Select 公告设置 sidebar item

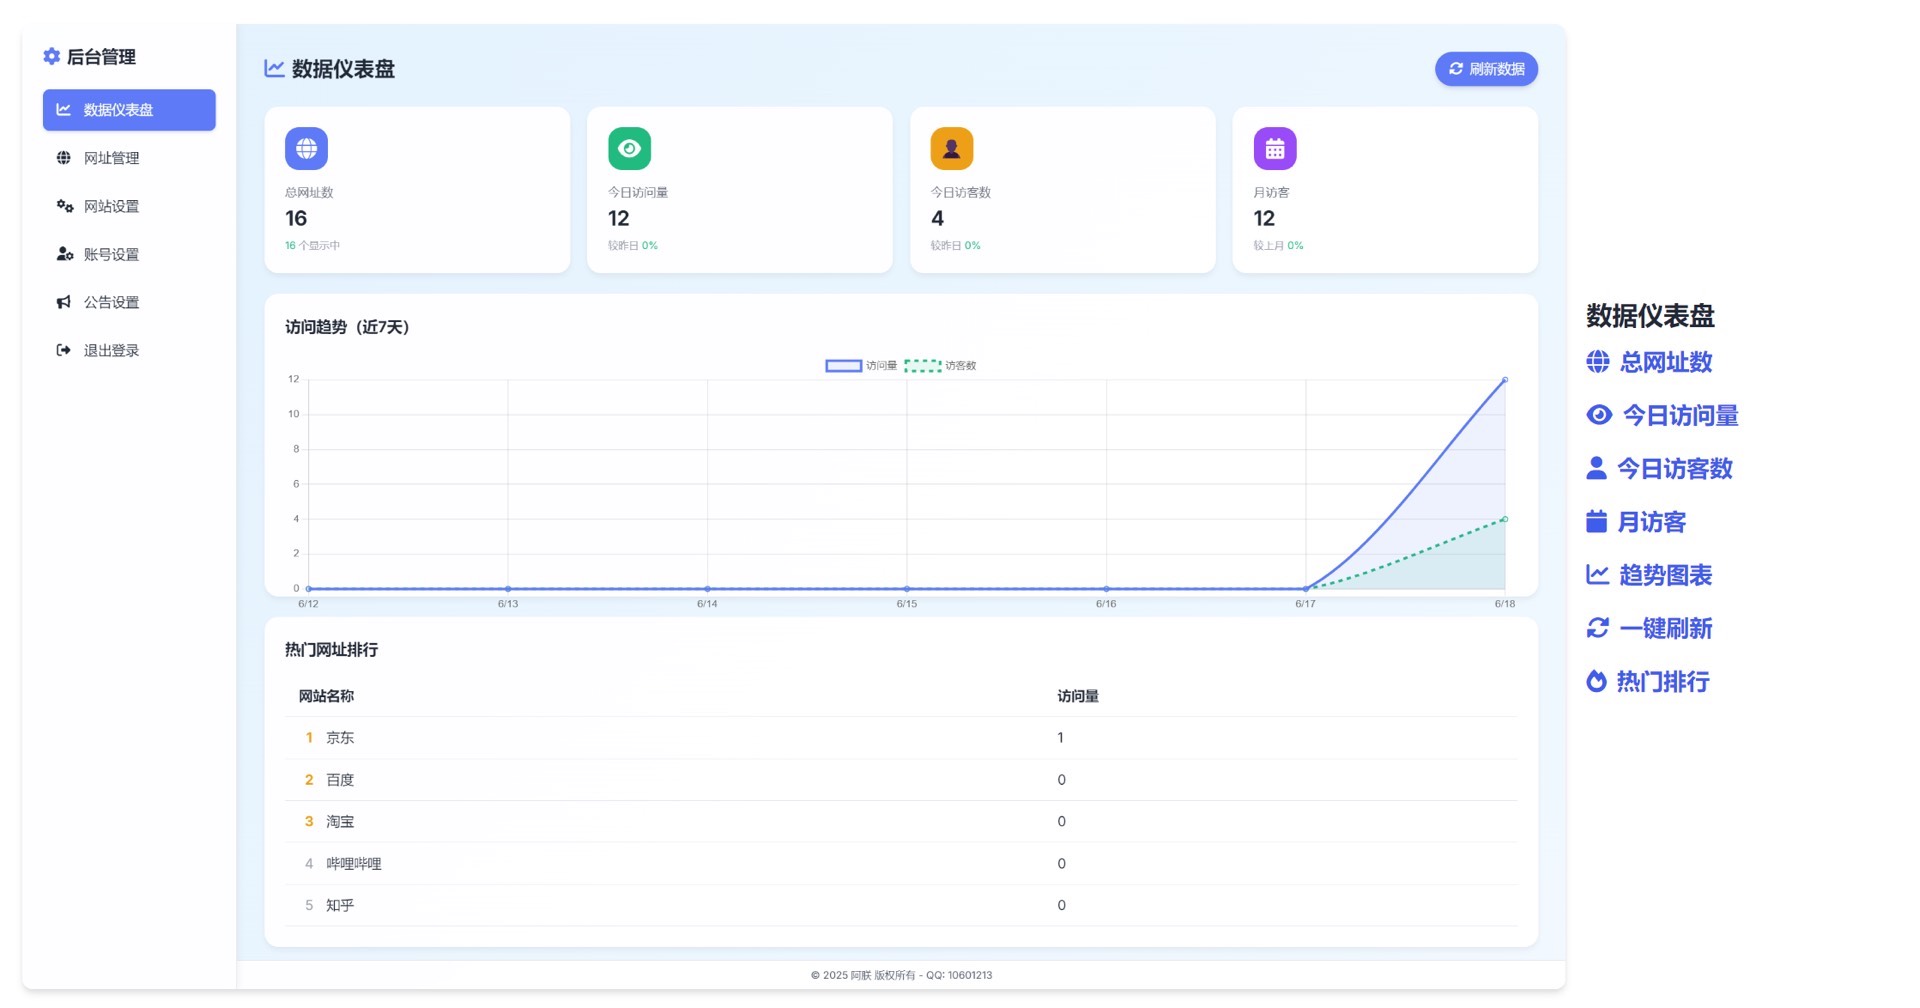[111, 302]
